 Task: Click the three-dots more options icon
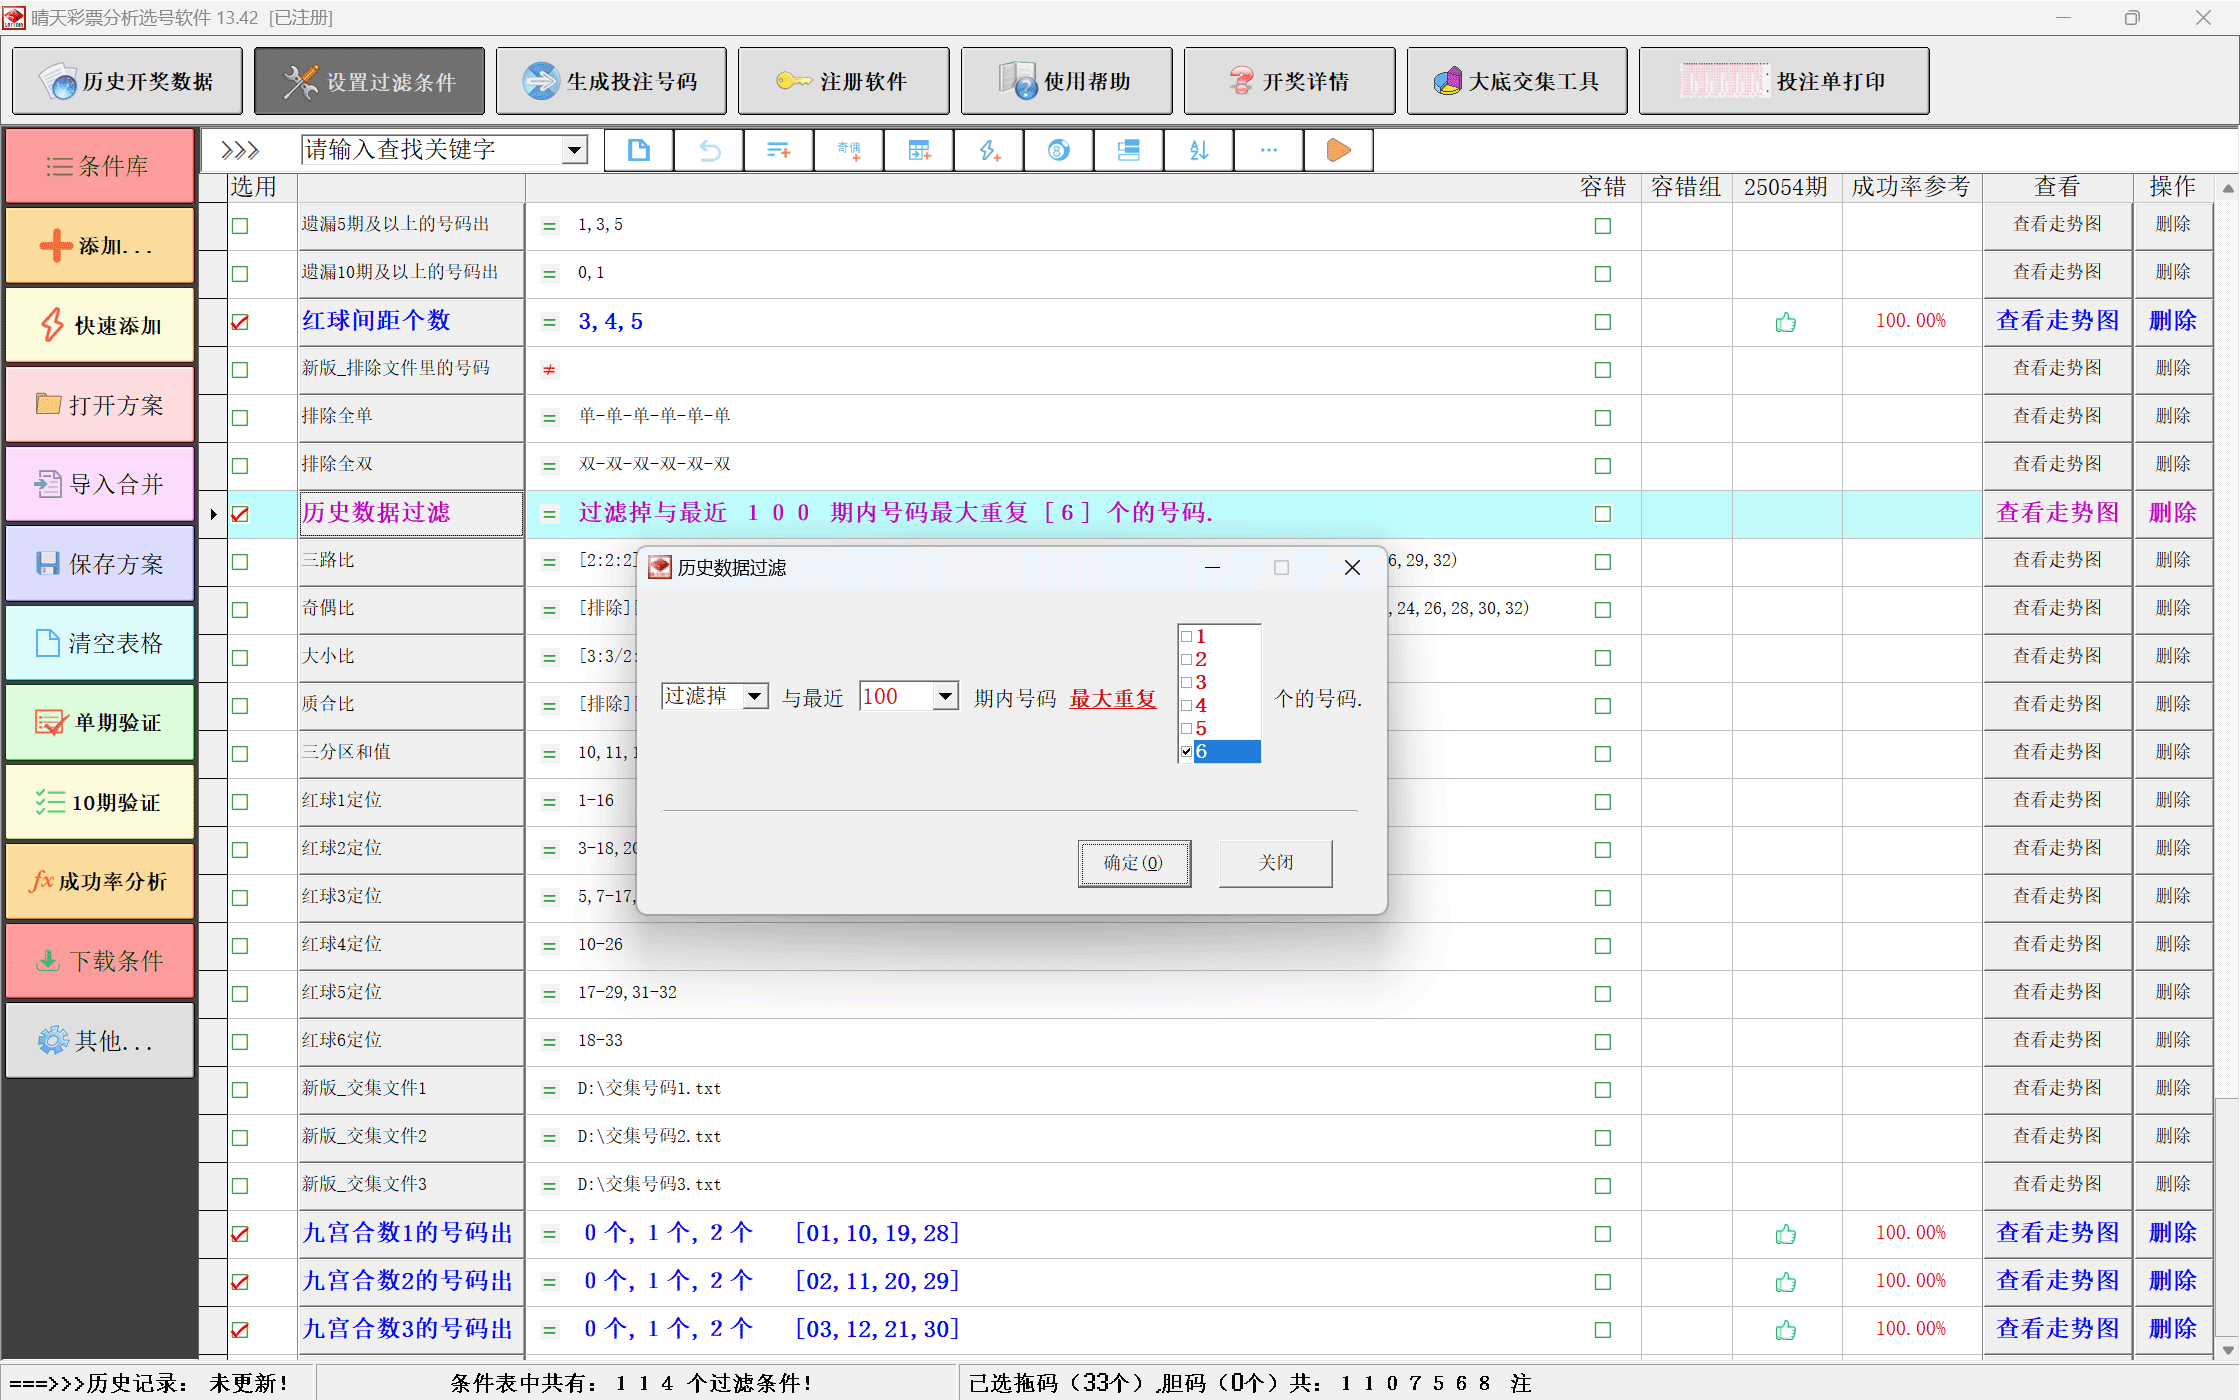click(x=1268, y=151)
